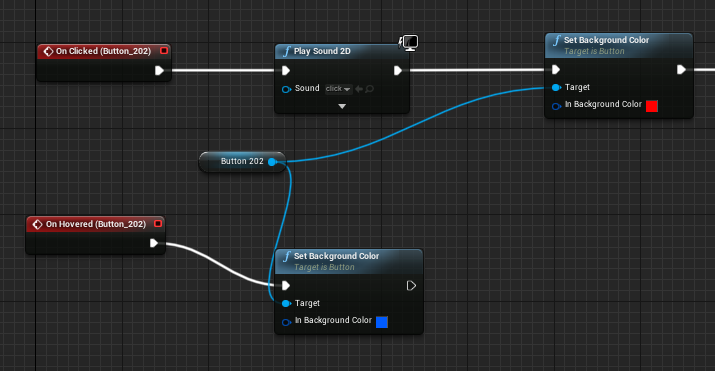715x371 pixels.
Task: Click the event diamond icon on On Hovered node
Action: 38,224
